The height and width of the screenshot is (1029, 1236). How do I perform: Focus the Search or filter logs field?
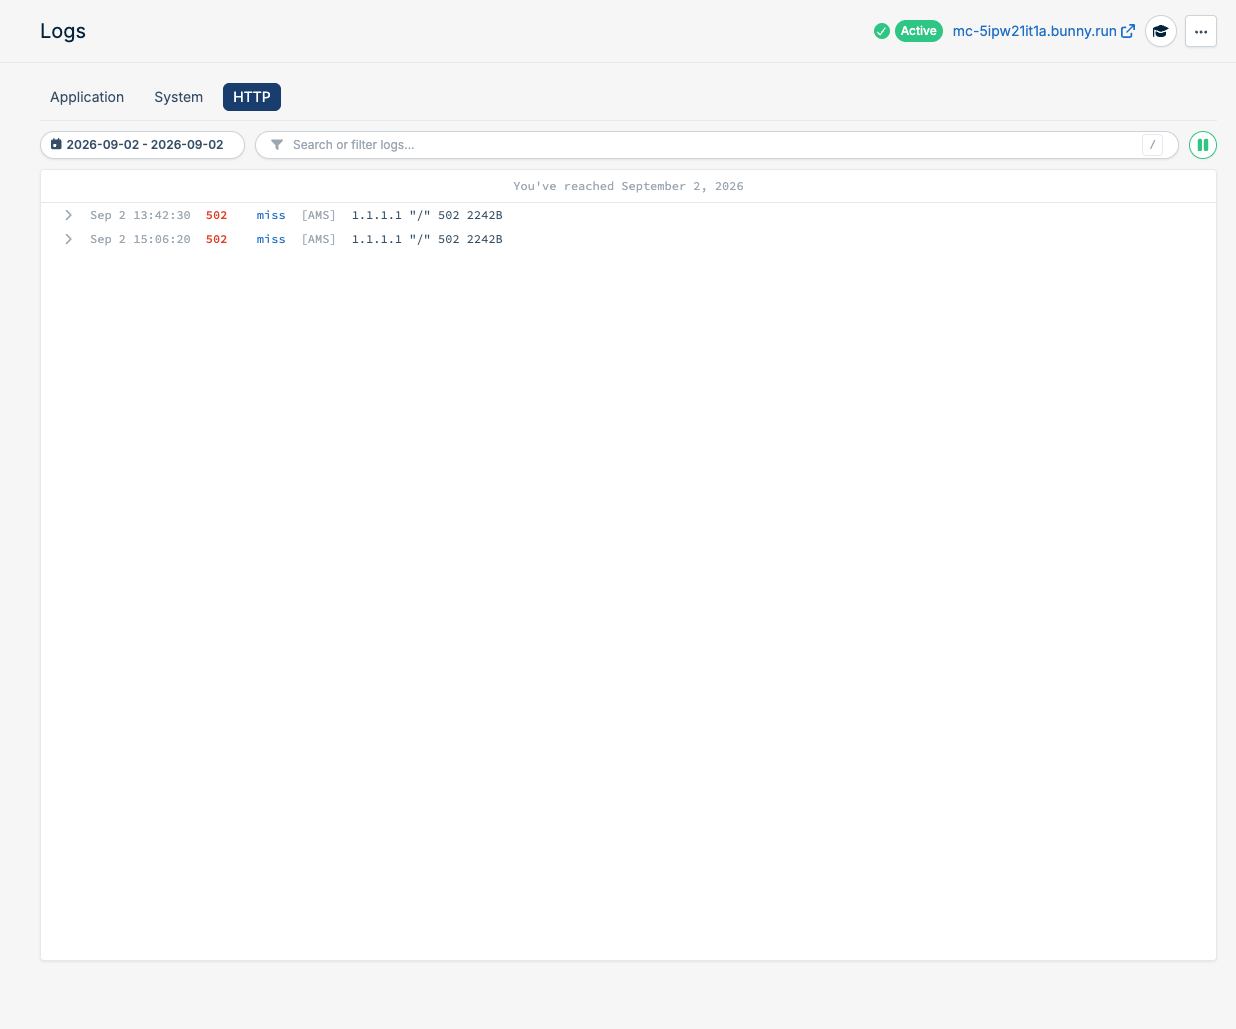[717, 145]
